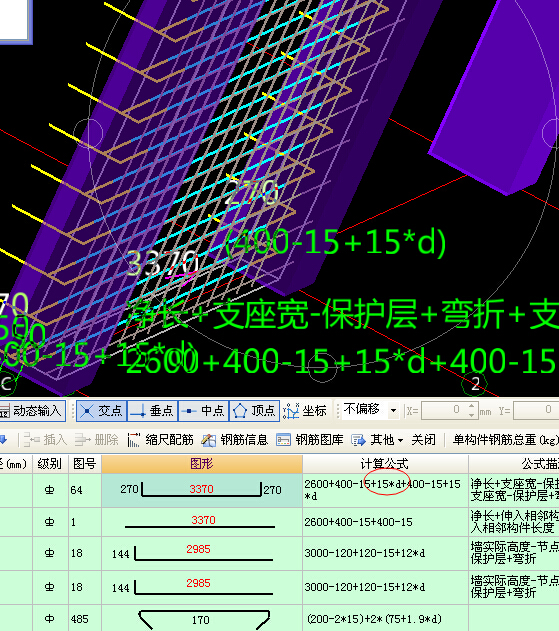Click 关闭 close button in toolbar
The height and width of the screenshot is (631, 559).
click(423, 440)
